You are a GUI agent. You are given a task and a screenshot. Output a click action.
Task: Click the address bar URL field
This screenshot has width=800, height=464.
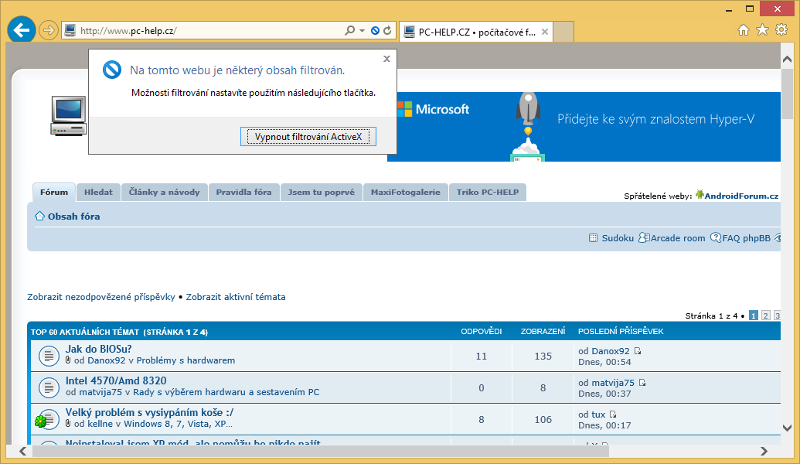pyautogui.click(x=200, y=31)
